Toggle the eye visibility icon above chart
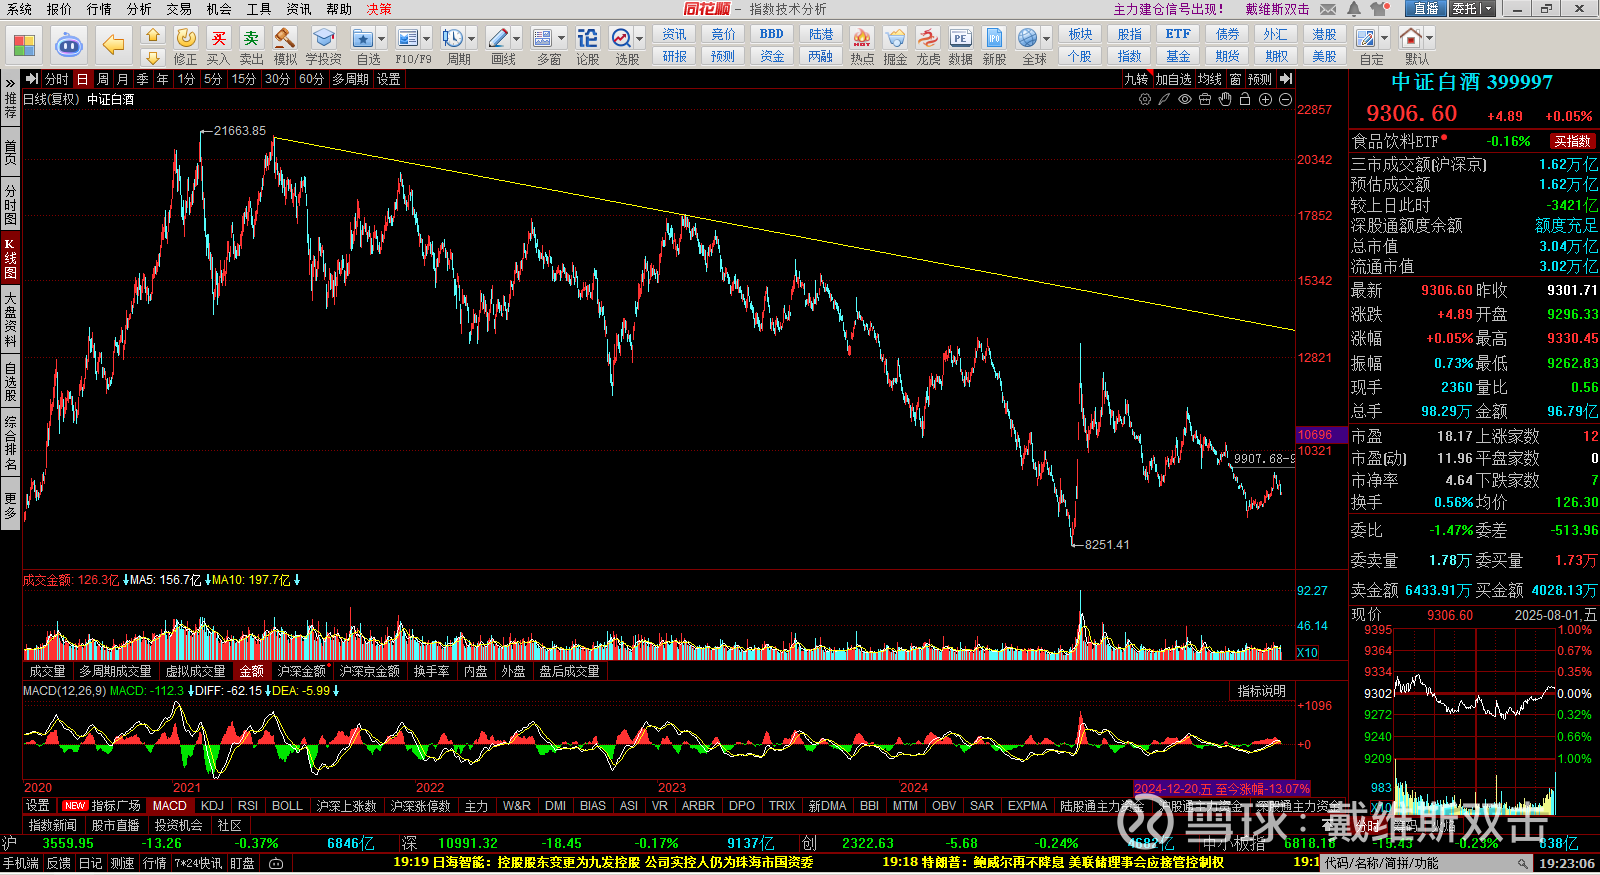 pyautogui.click(x=1185, y=99)
